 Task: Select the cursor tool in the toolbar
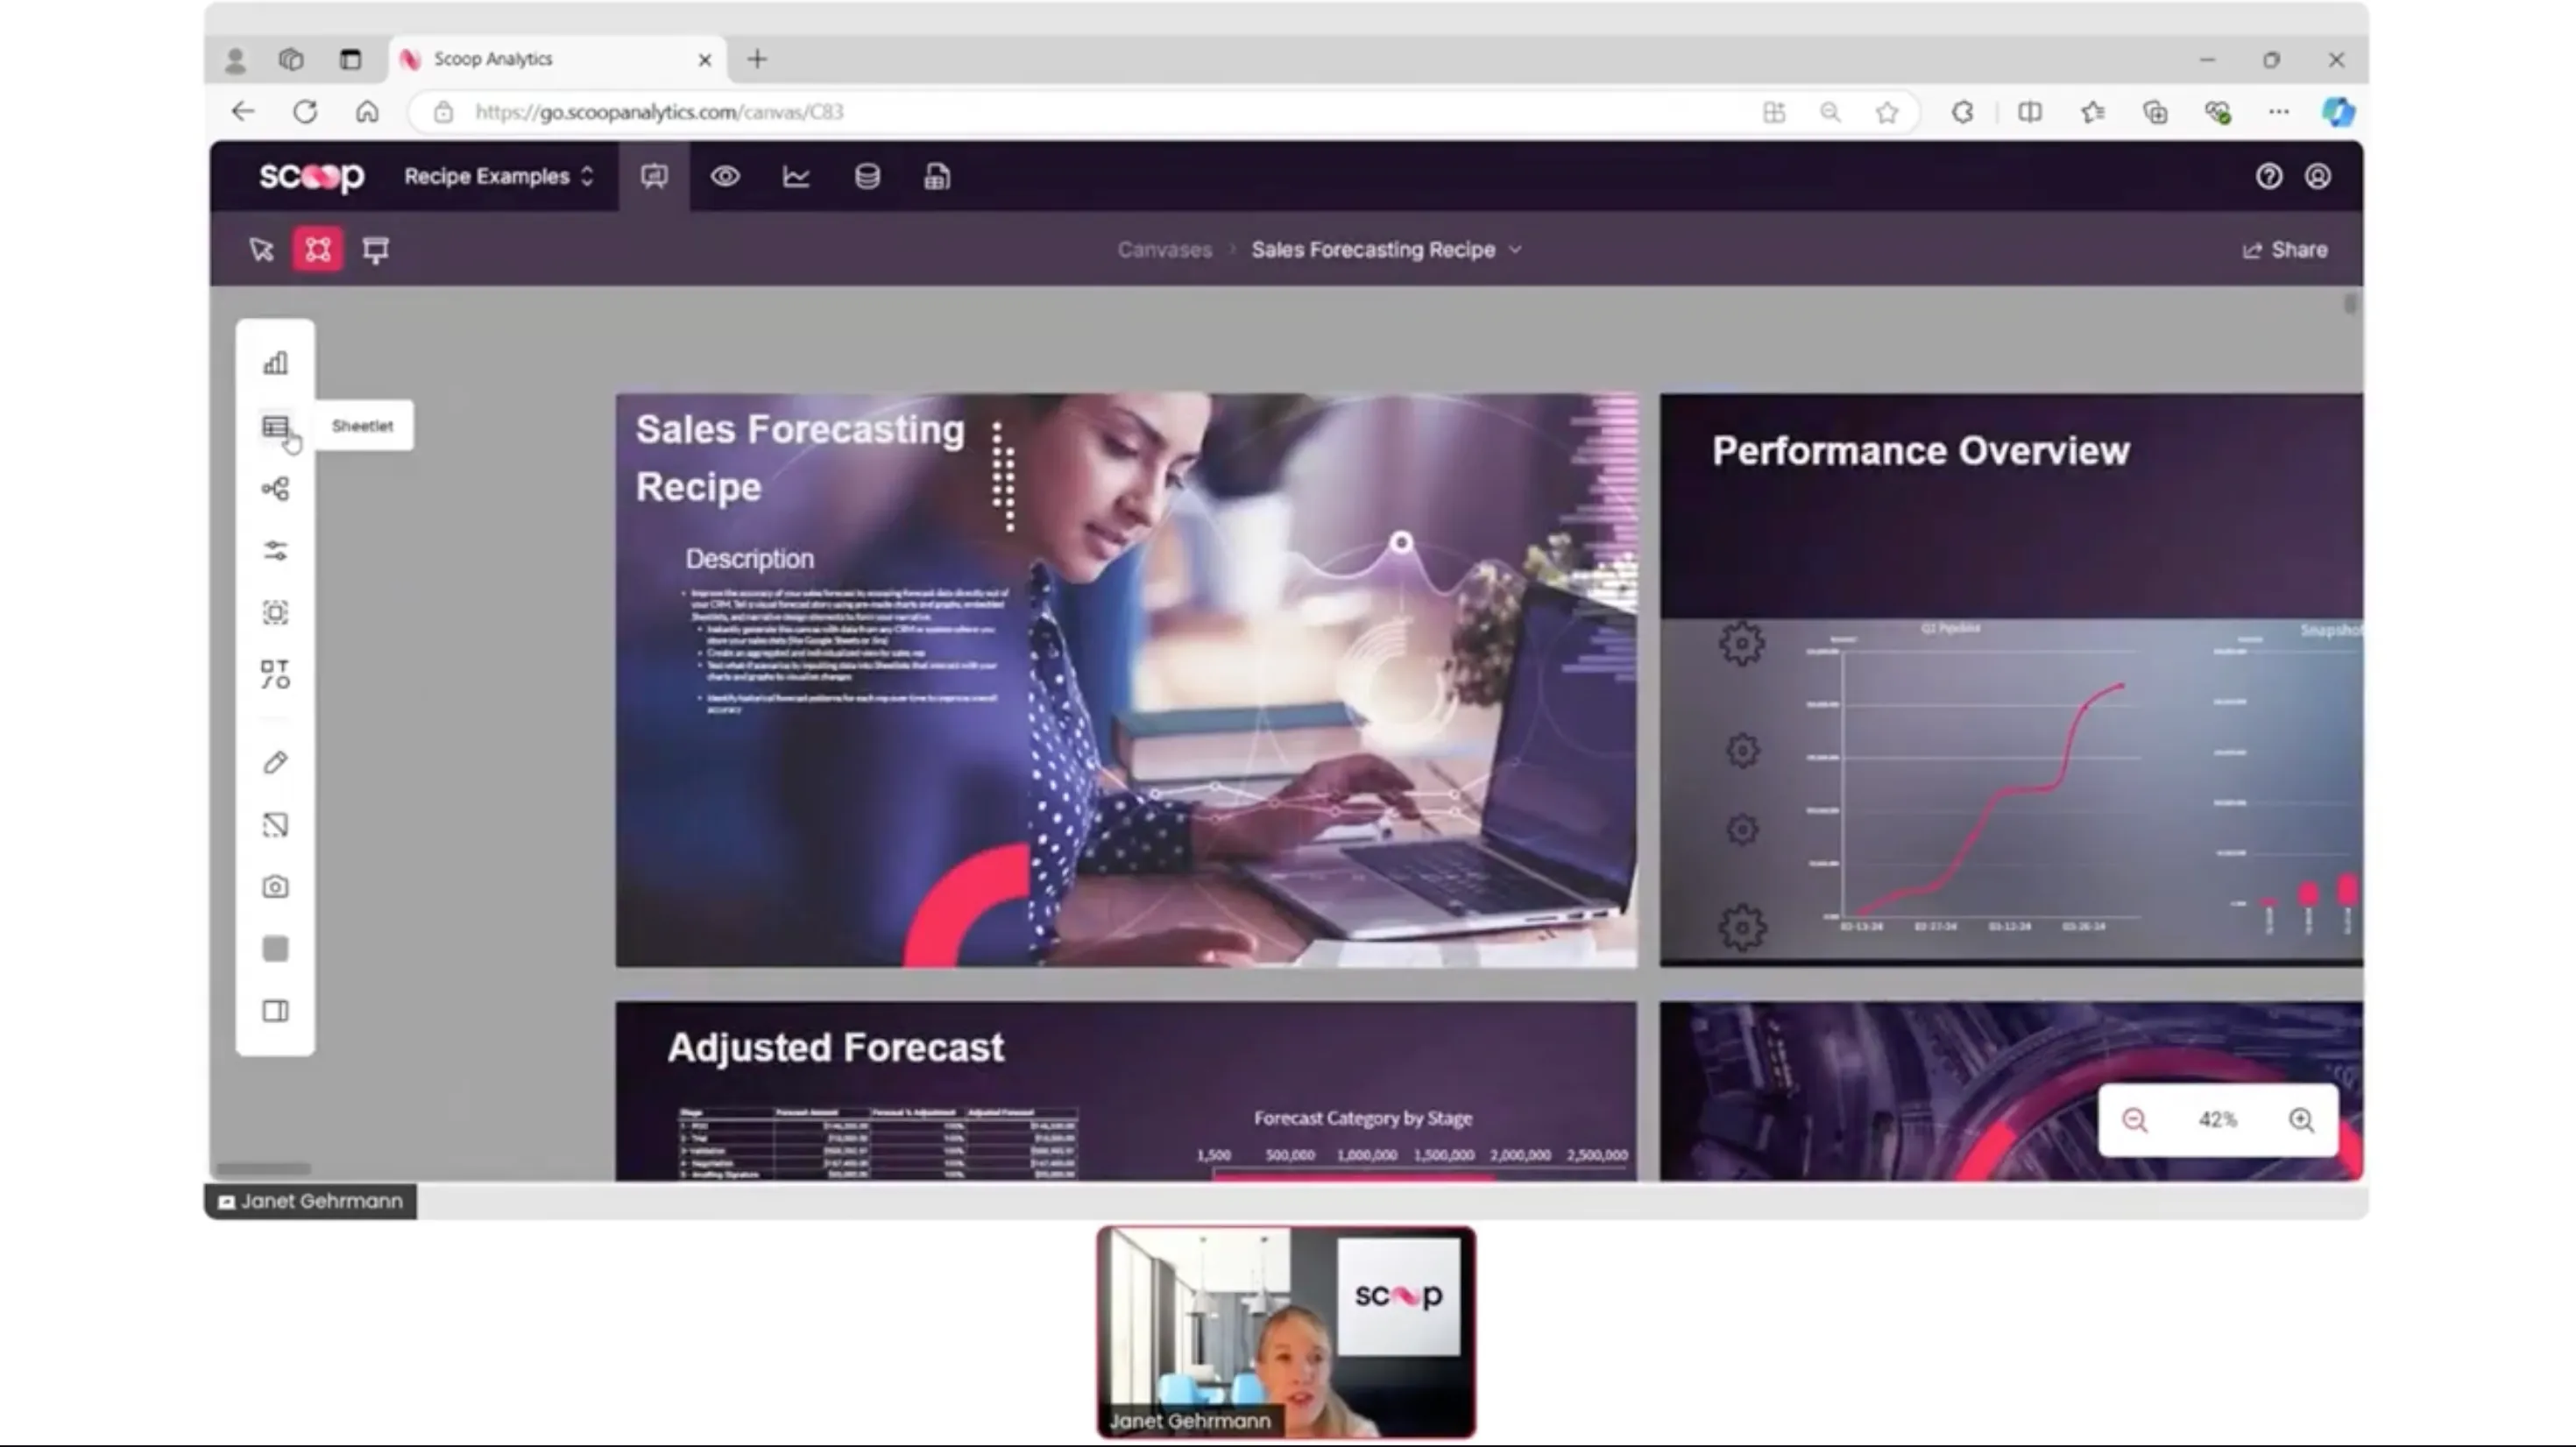point(261,250)
